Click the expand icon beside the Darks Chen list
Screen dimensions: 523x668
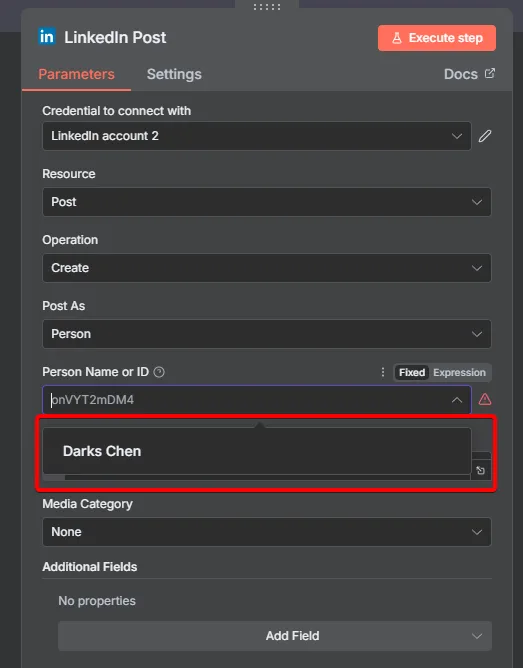pyautogui.click(x=481, y=470)
